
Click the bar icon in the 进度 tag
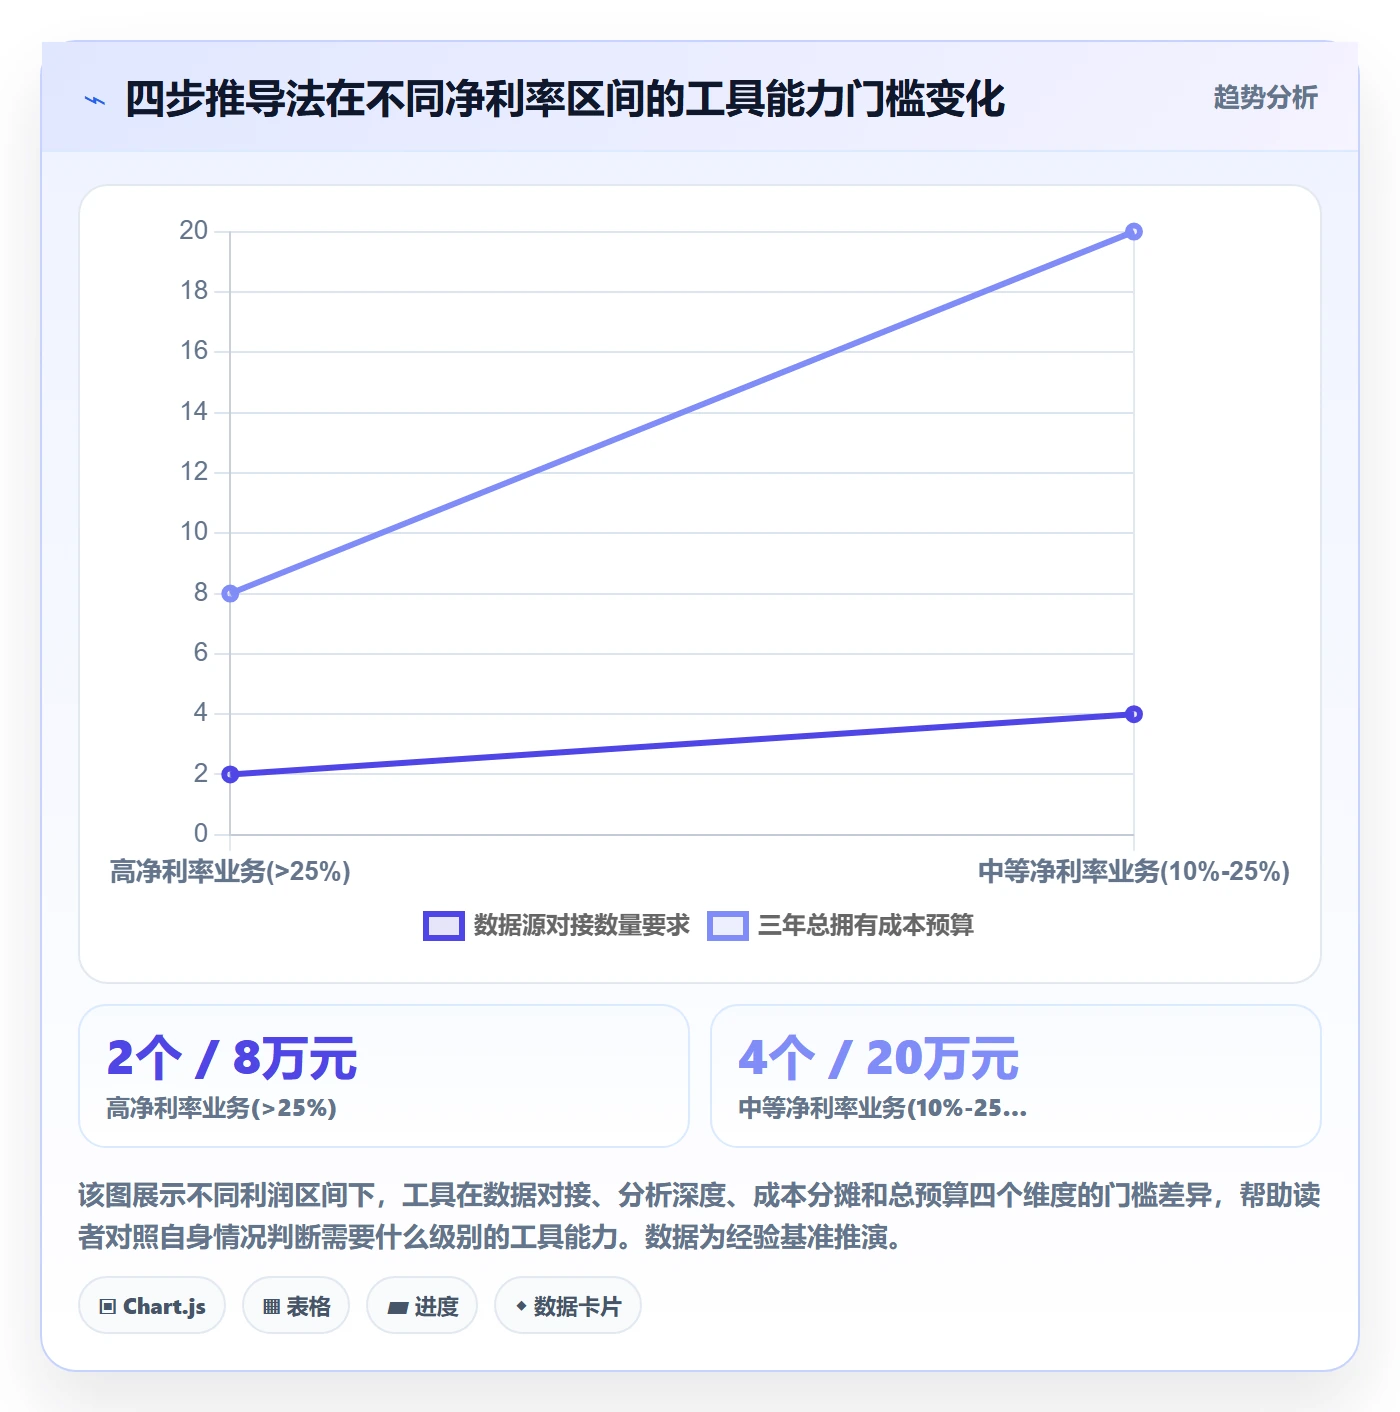click(x=397, y=1307)
